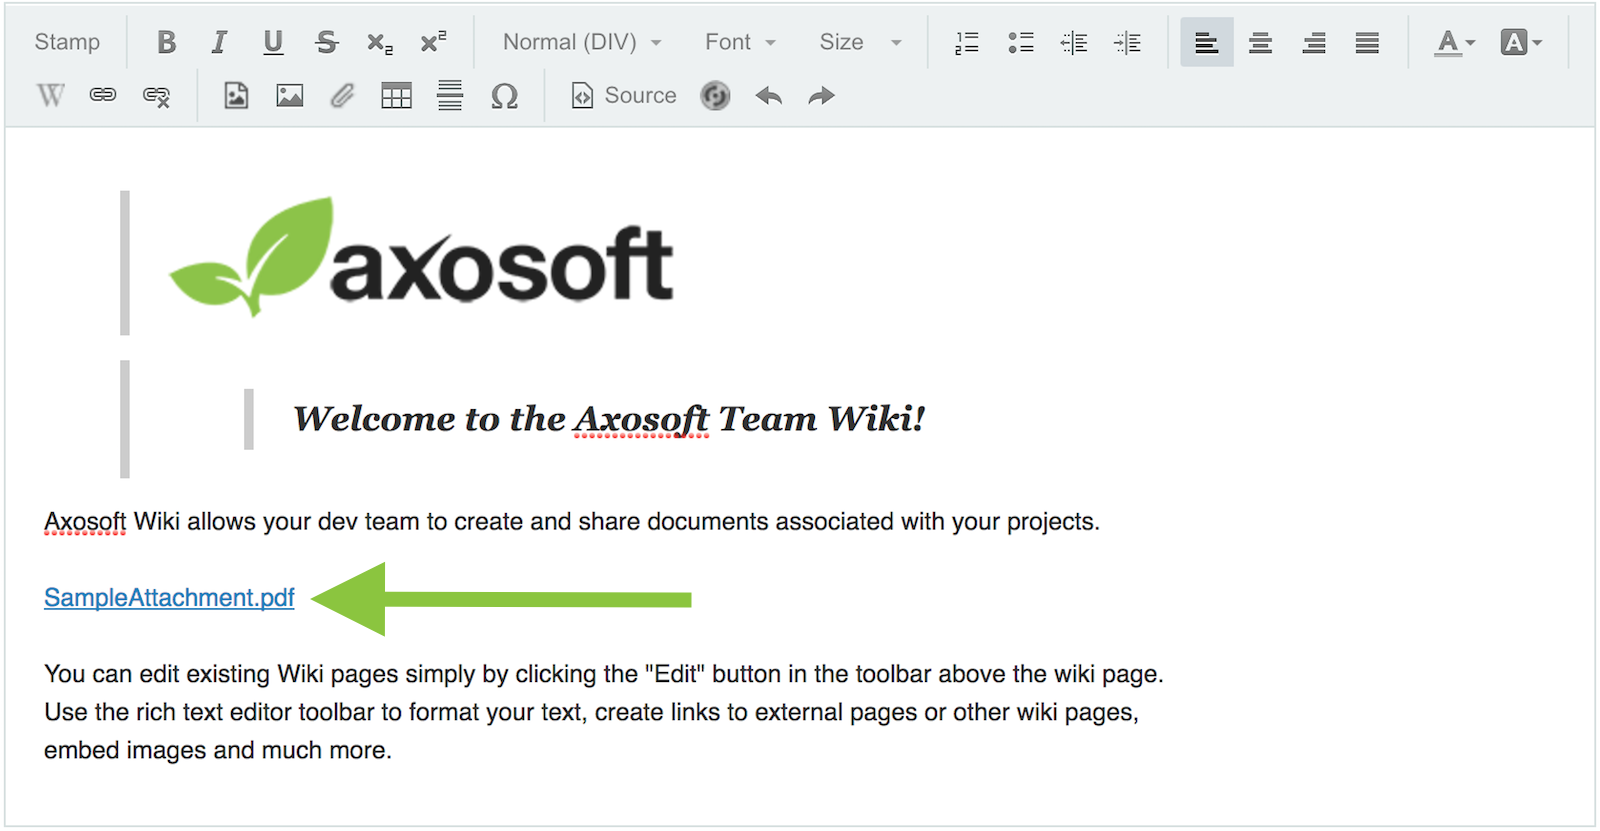Viewport: 1600px width, 831px height.
Task: Select the axosoft logo image
Action: (421, 257)
